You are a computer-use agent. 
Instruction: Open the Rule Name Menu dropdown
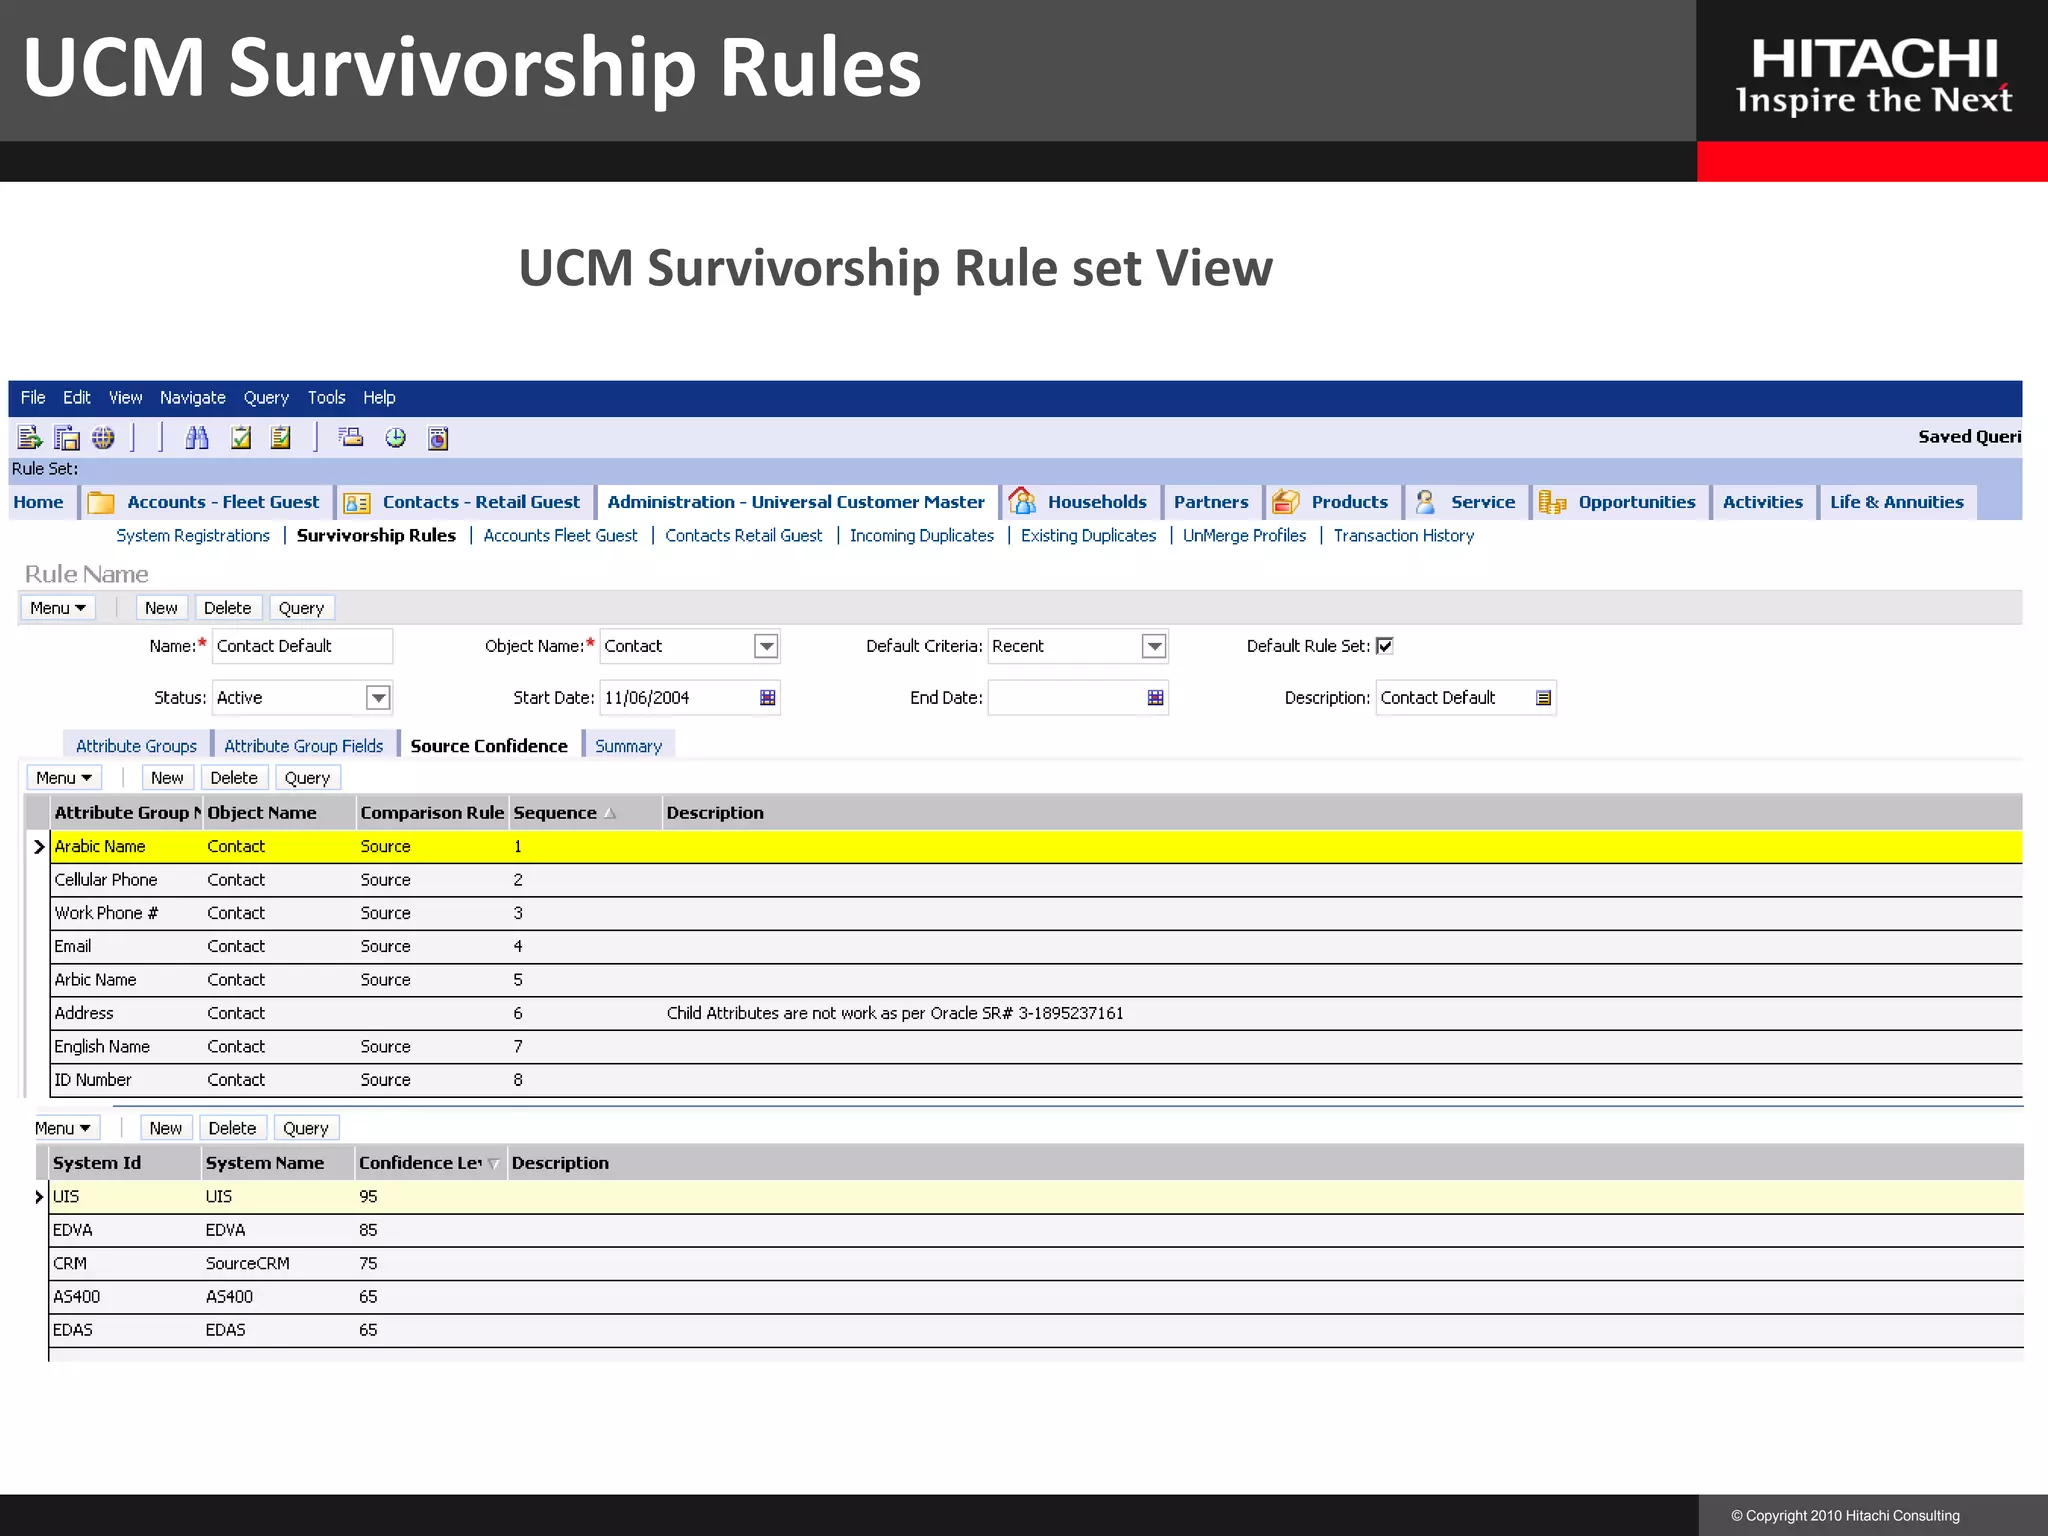[57, 608]
